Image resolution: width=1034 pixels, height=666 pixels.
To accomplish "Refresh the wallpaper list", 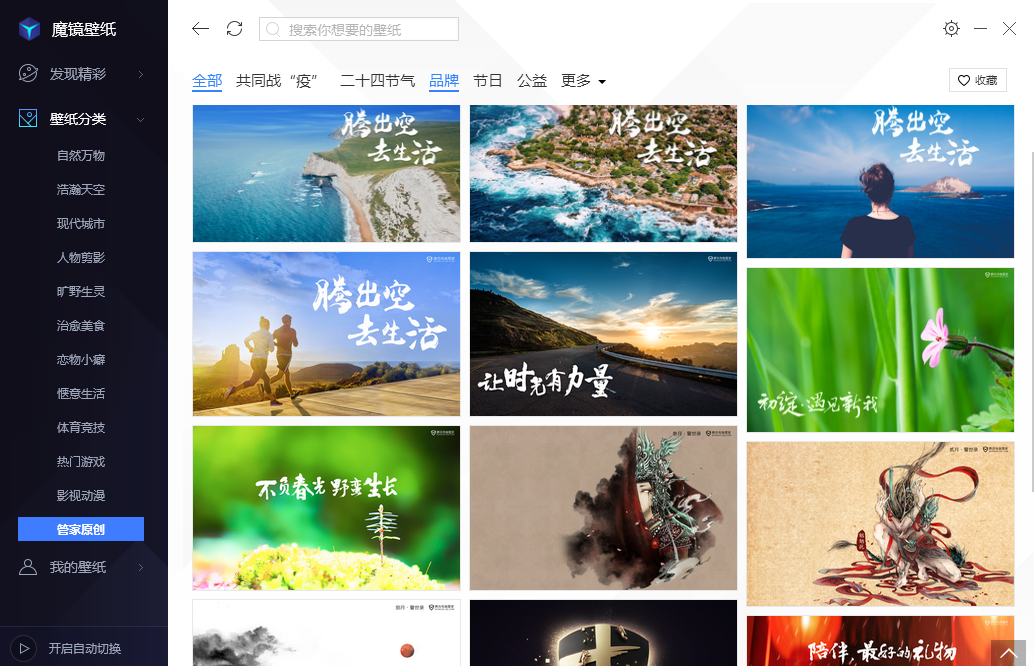I will point(234,29).
